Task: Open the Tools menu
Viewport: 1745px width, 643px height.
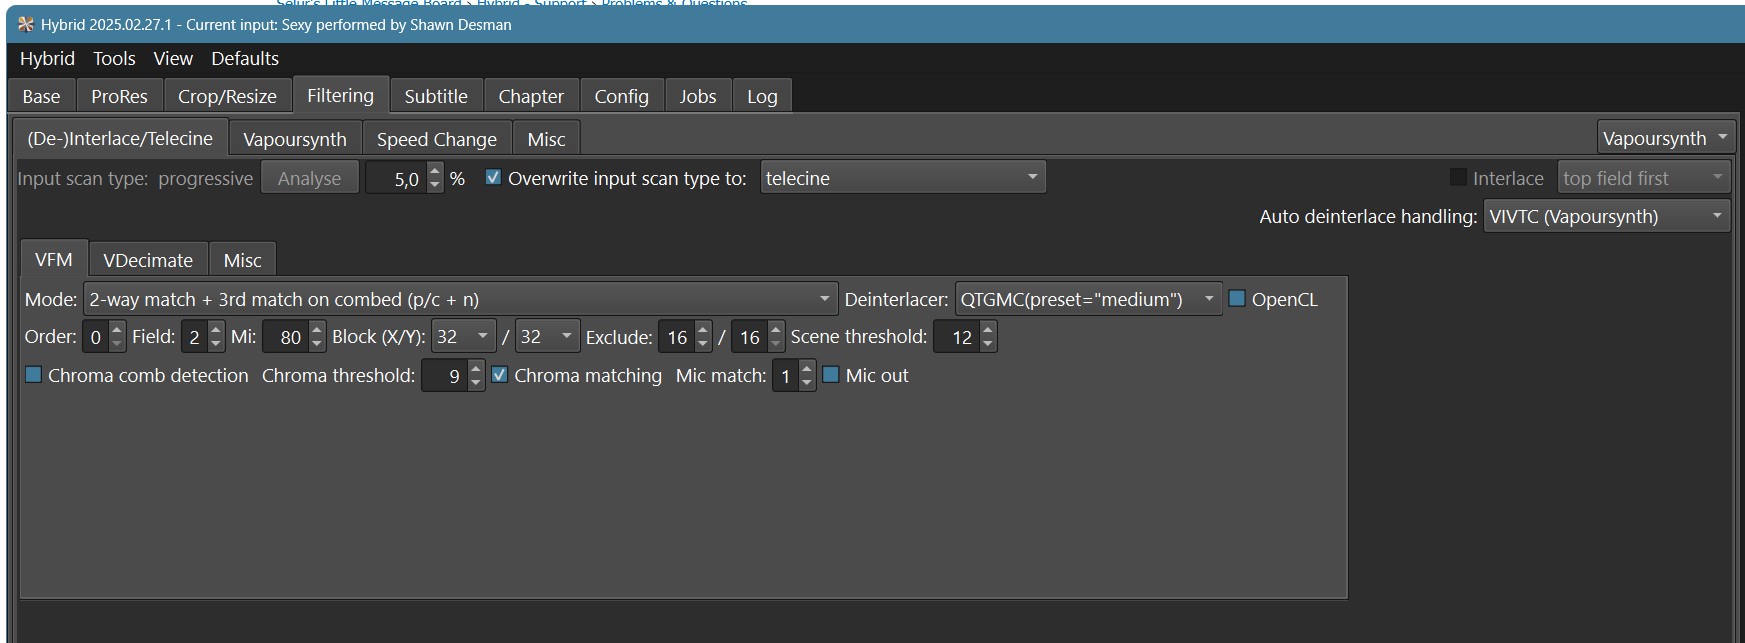Action: pos(114,59)
